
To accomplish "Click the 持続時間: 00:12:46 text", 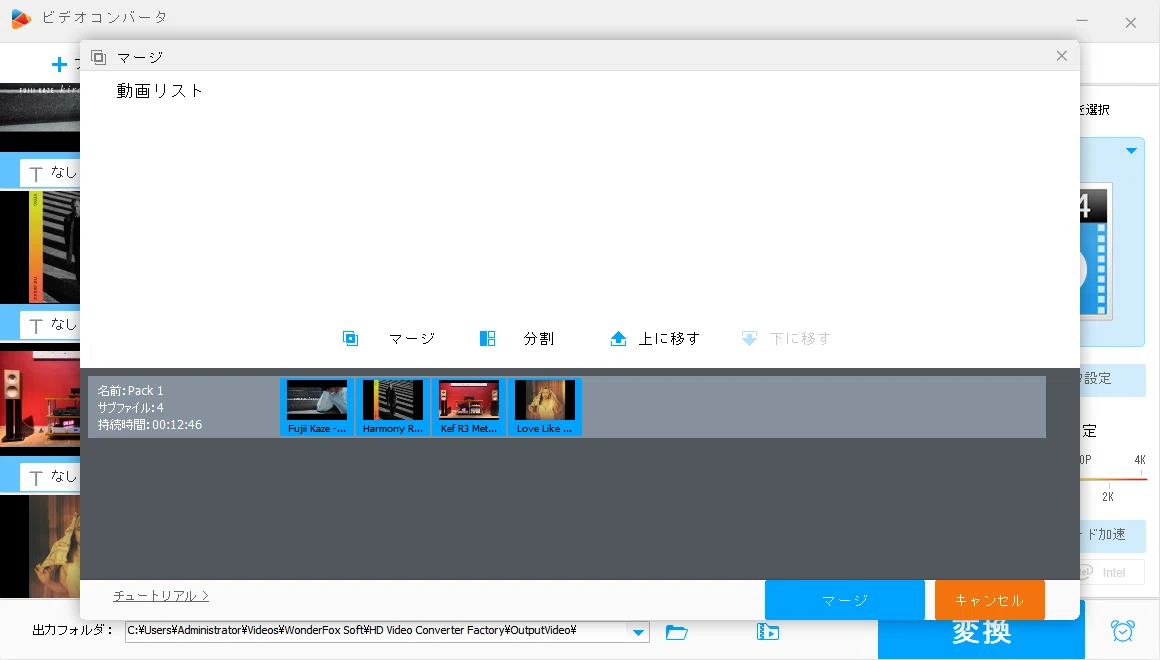I will [x=149, y=425].
